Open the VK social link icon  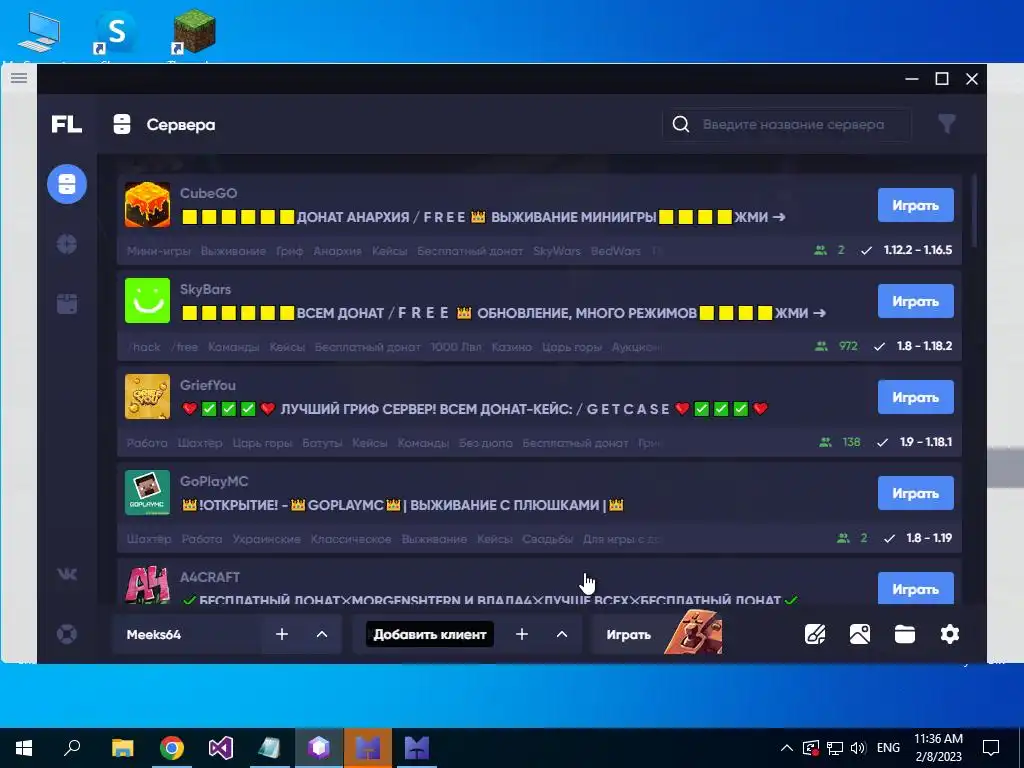pyautogui.click(x=67, y=574)
